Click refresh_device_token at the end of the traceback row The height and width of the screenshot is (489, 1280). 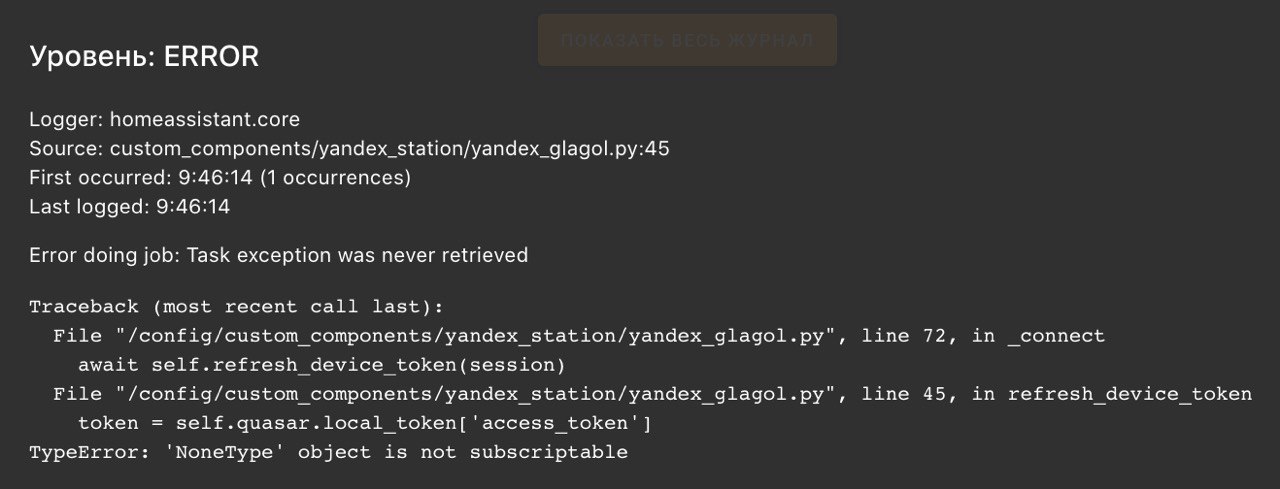tap(1129, 394)
